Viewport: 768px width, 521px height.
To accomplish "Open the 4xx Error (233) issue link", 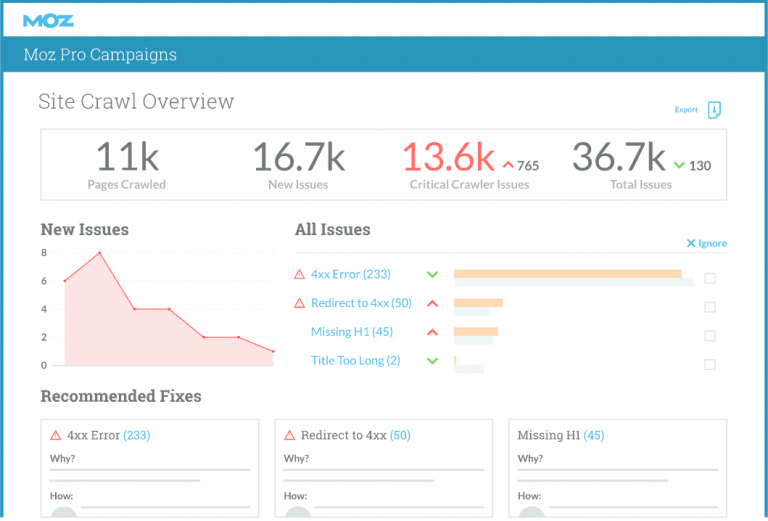I will tap(351, 274).
